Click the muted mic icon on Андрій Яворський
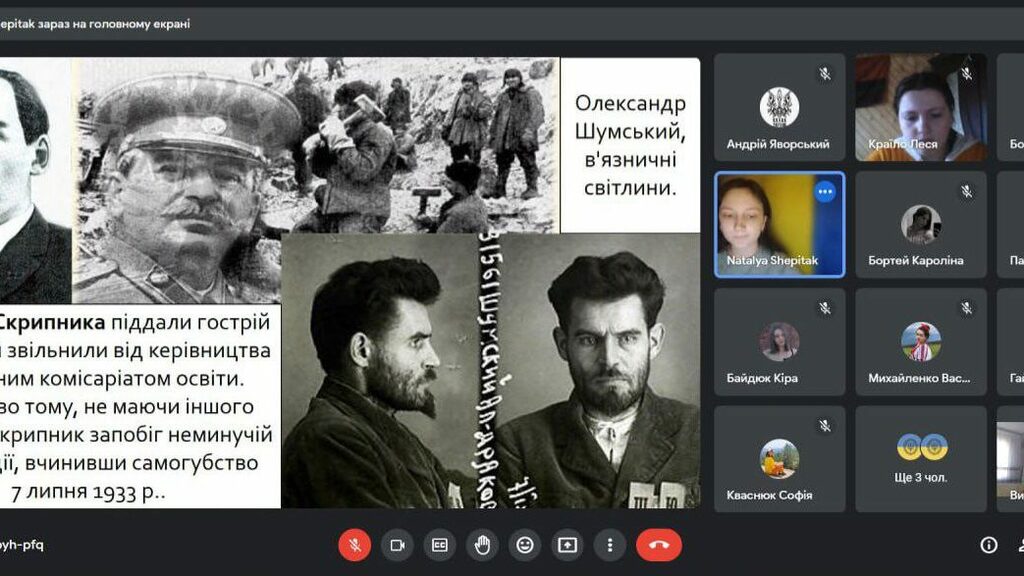1024x576 pixels. [825, 74]
